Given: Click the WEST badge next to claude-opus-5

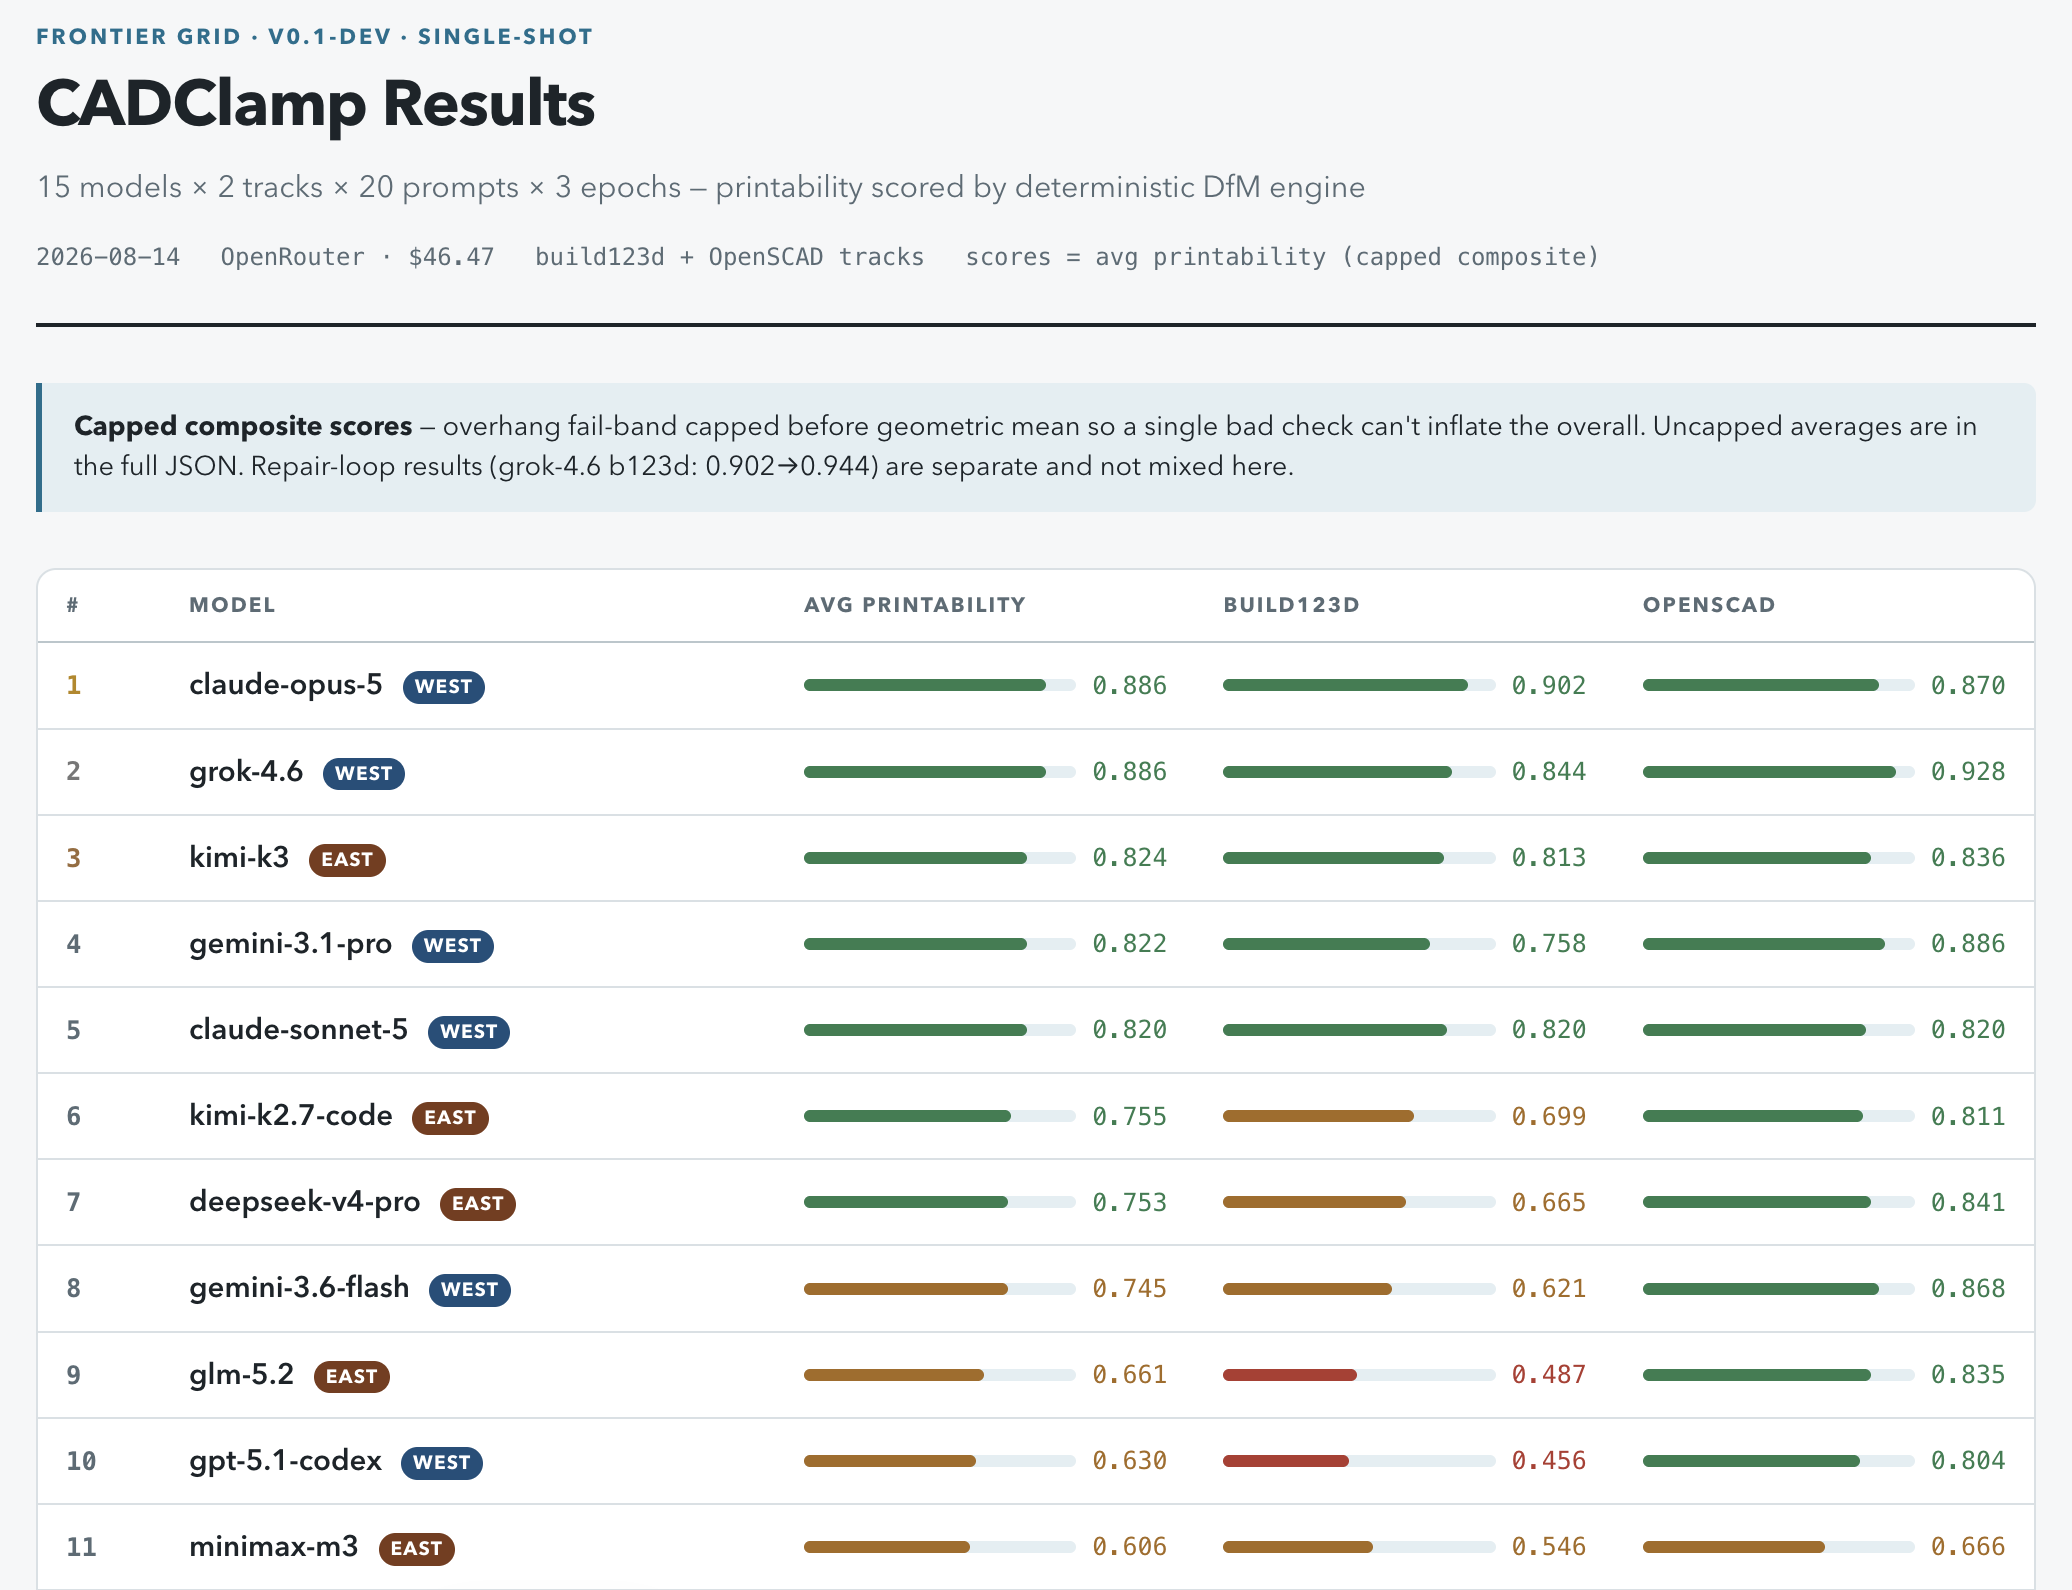Looking at the screenshot, I should tap(443, 687).
